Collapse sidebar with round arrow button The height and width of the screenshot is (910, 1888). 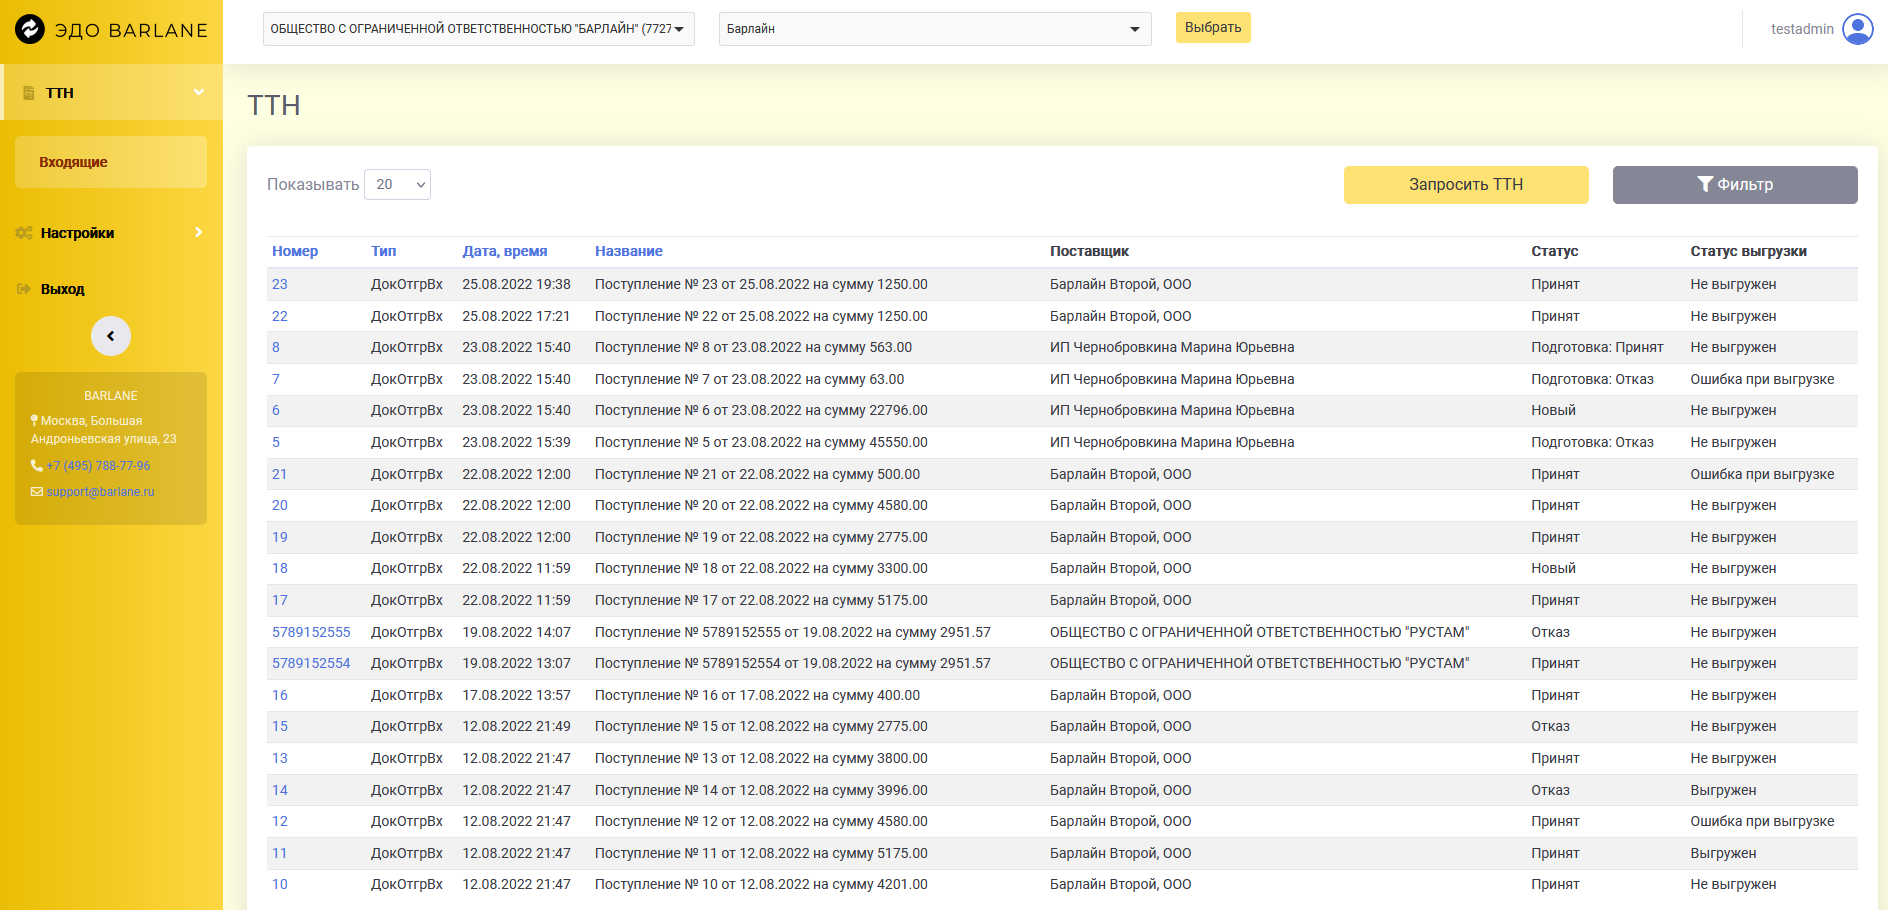click(111, 336)
